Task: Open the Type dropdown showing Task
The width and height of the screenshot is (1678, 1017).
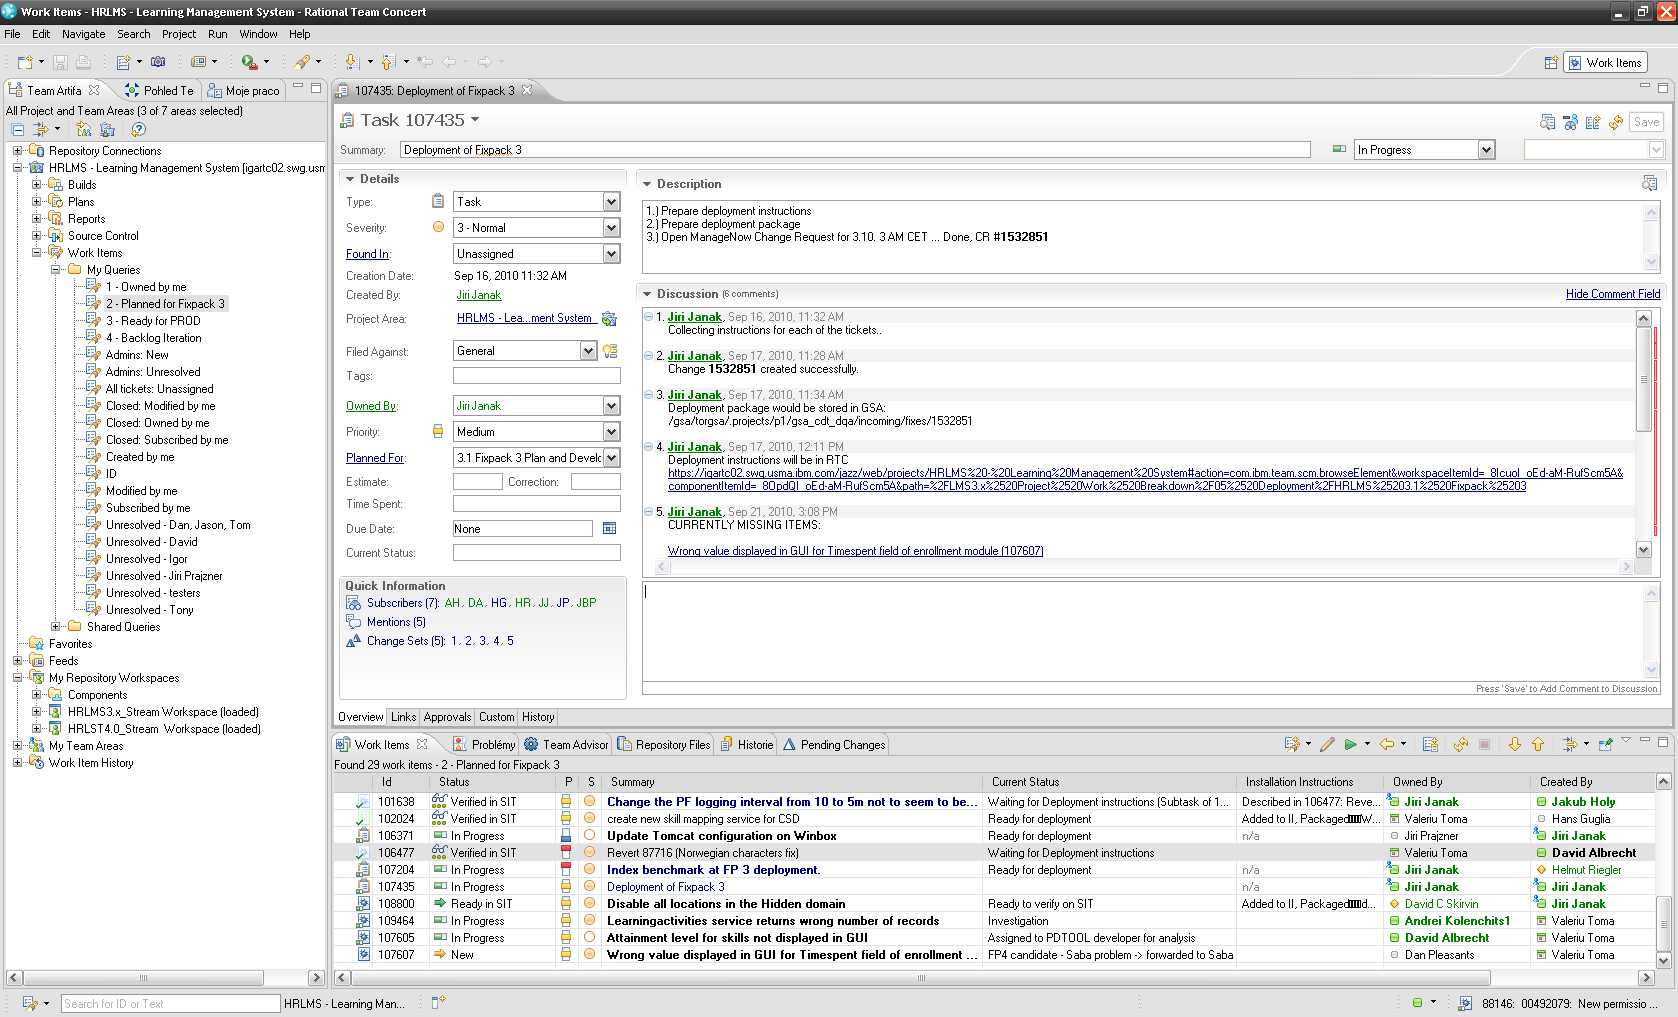Action: pos(611,202)
